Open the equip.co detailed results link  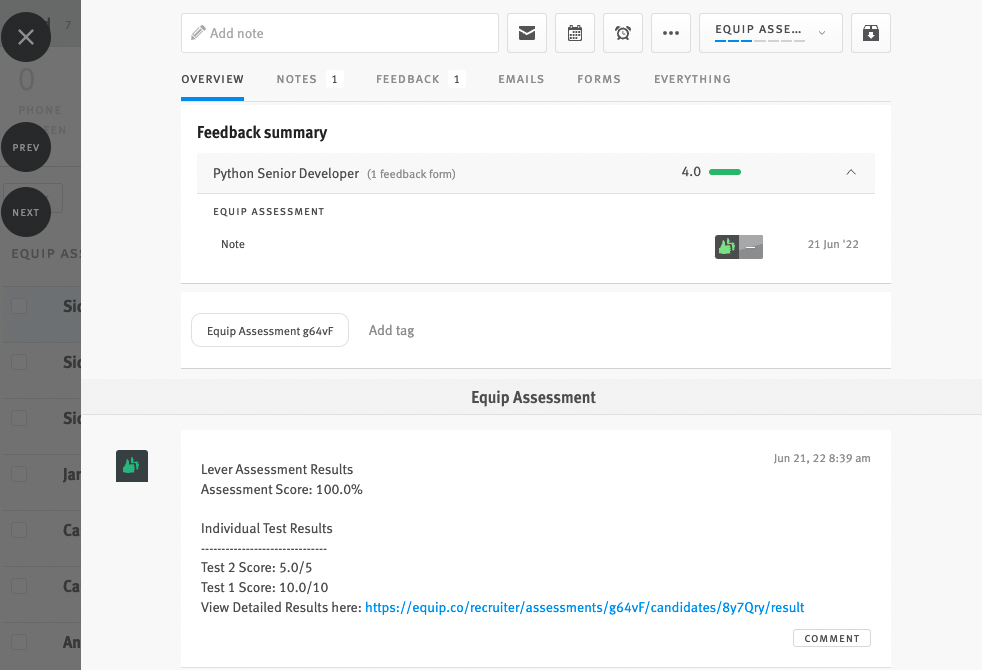584,606
